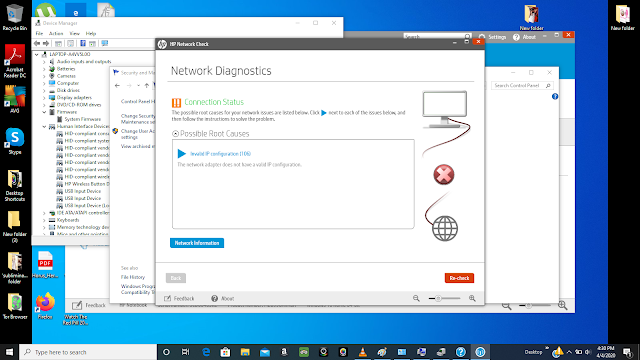The height and width of the screenshot is (360, 640).
Task: Open the Invalid IP configuration (106) link
Action: 220,154
